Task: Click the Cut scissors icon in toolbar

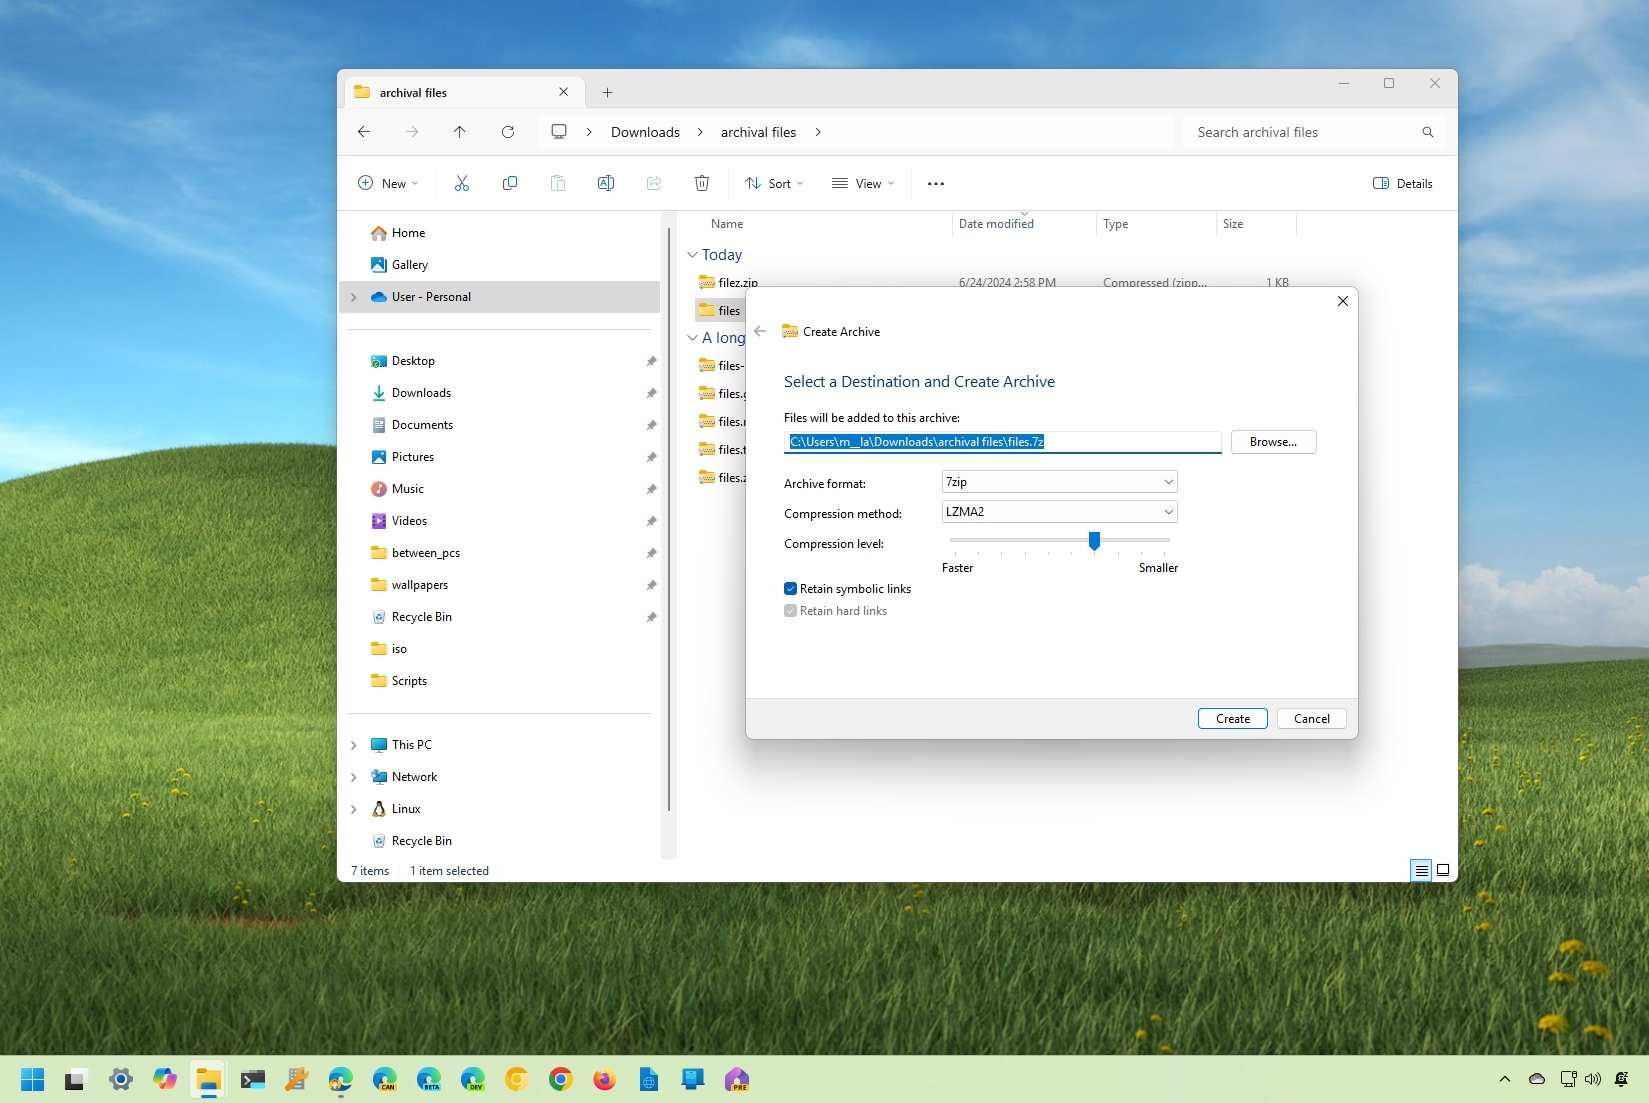Action: click(461, 183)
